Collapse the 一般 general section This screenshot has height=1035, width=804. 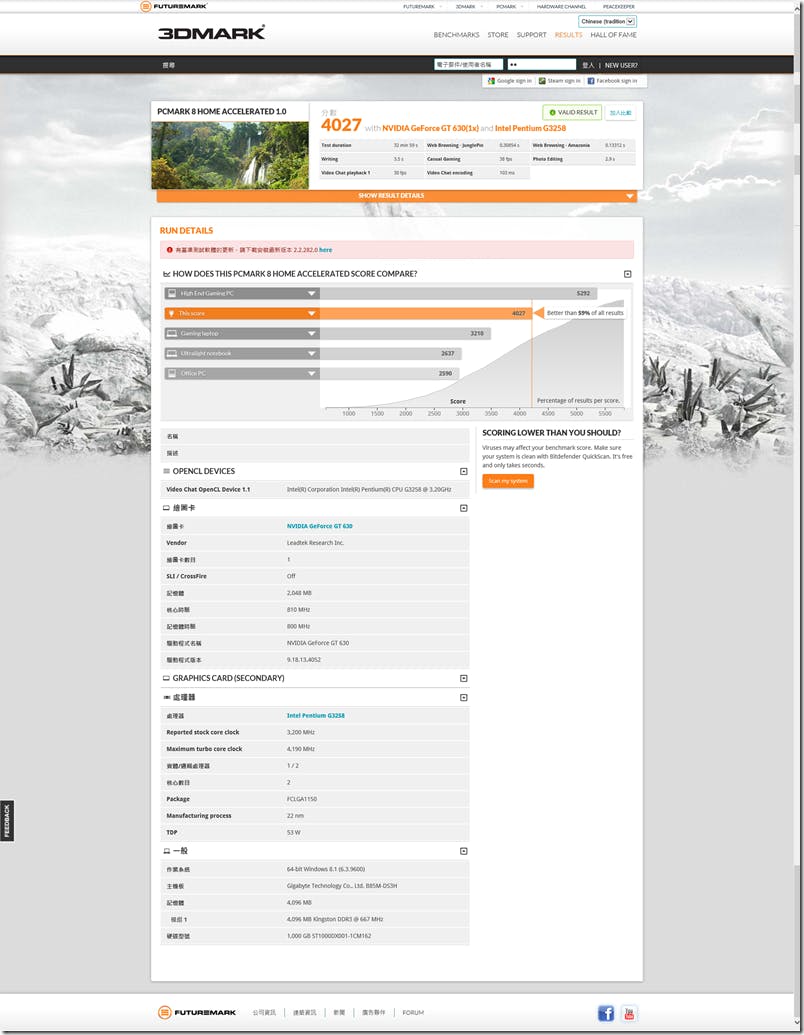coord(463,851)
